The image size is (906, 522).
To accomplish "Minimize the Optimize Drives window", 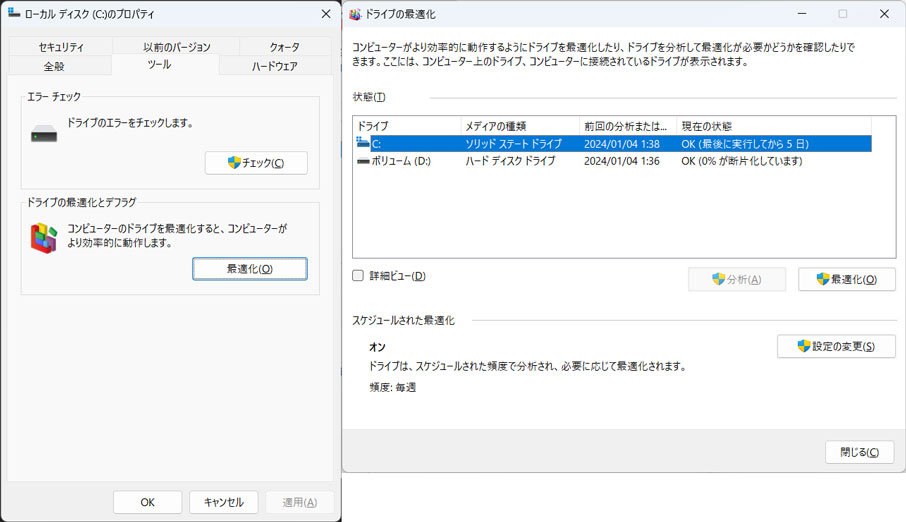I will pyautogui.click(x=802, y=13).
